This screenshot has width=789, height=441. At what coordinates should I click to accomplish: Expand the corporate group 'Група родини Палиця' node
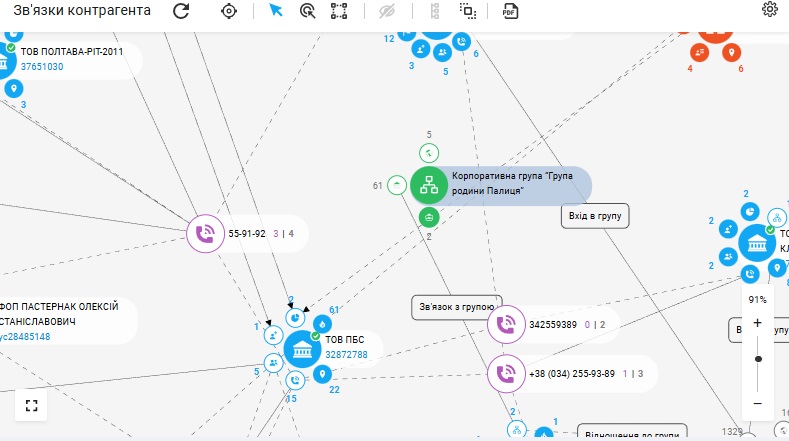(x=430, y=185)
